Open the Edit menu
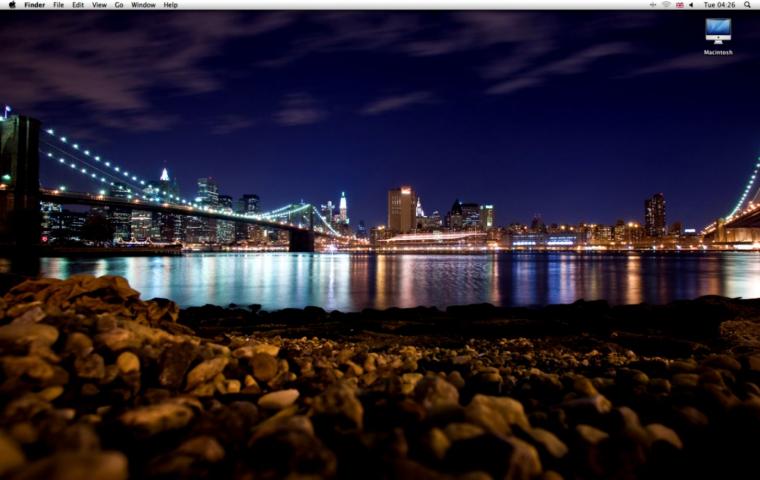This screenshot has height=480, width=760. (x=78, y=5)
